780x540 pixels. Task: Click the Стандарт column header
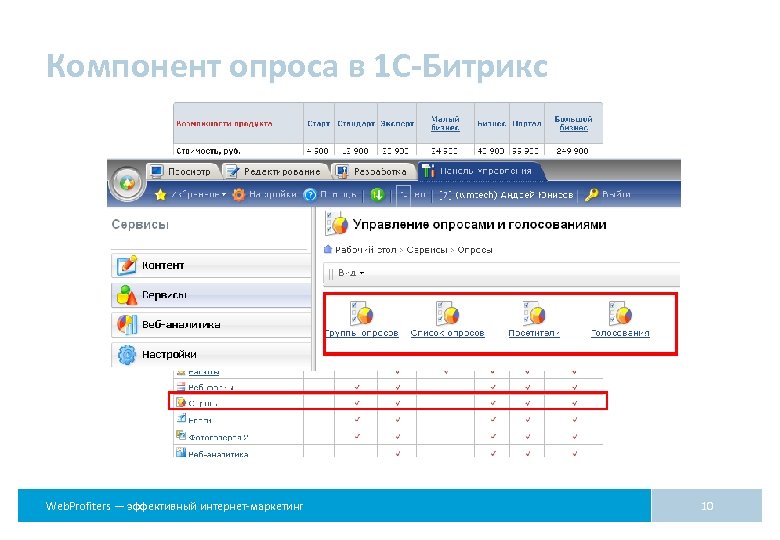356,123
